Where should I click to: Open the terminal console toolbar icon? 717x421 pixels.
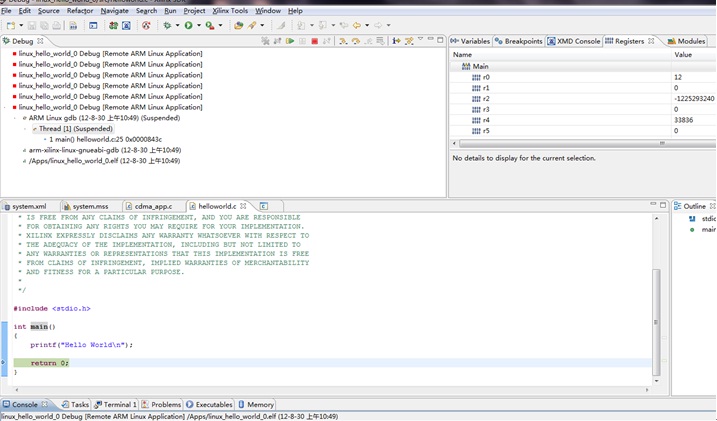click(x=93, y=26)
